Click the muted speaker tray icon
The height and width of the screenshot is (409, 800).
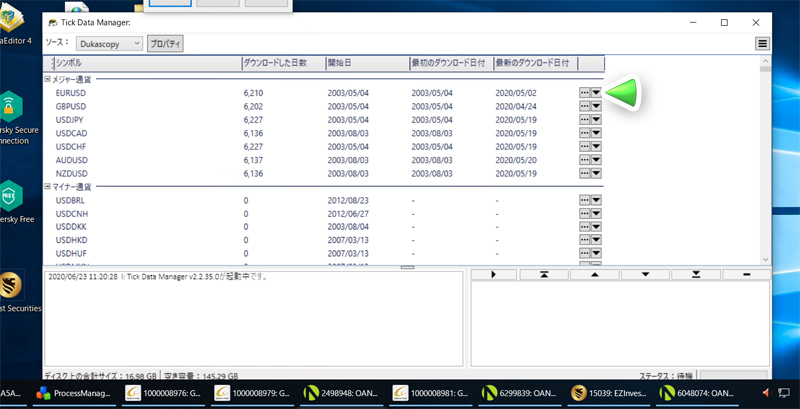click(766, 393)
